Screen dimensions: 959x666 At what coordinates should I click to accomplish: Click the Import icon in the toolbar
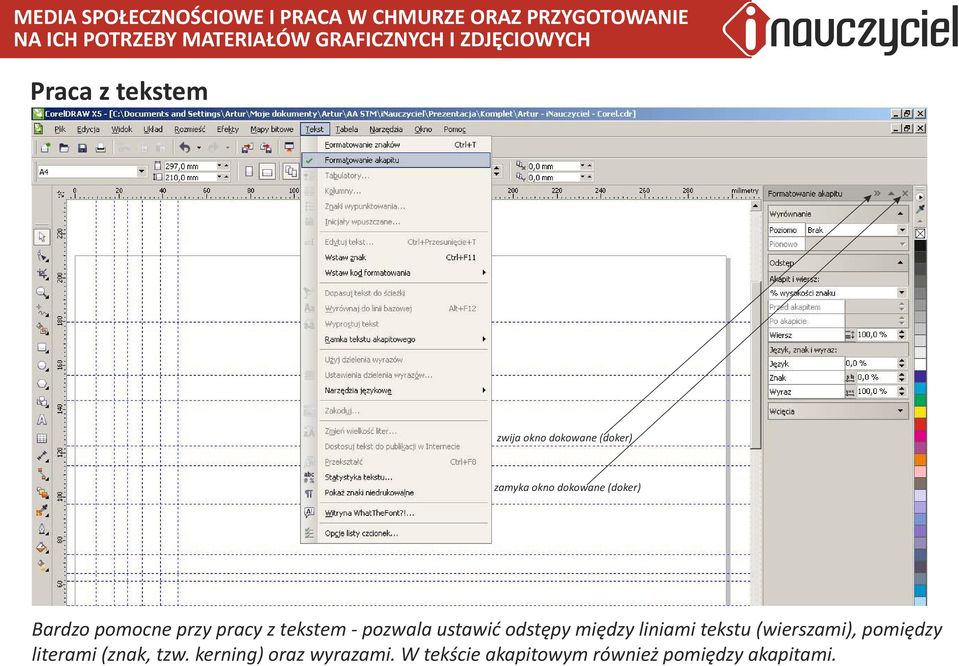[247, 148]
